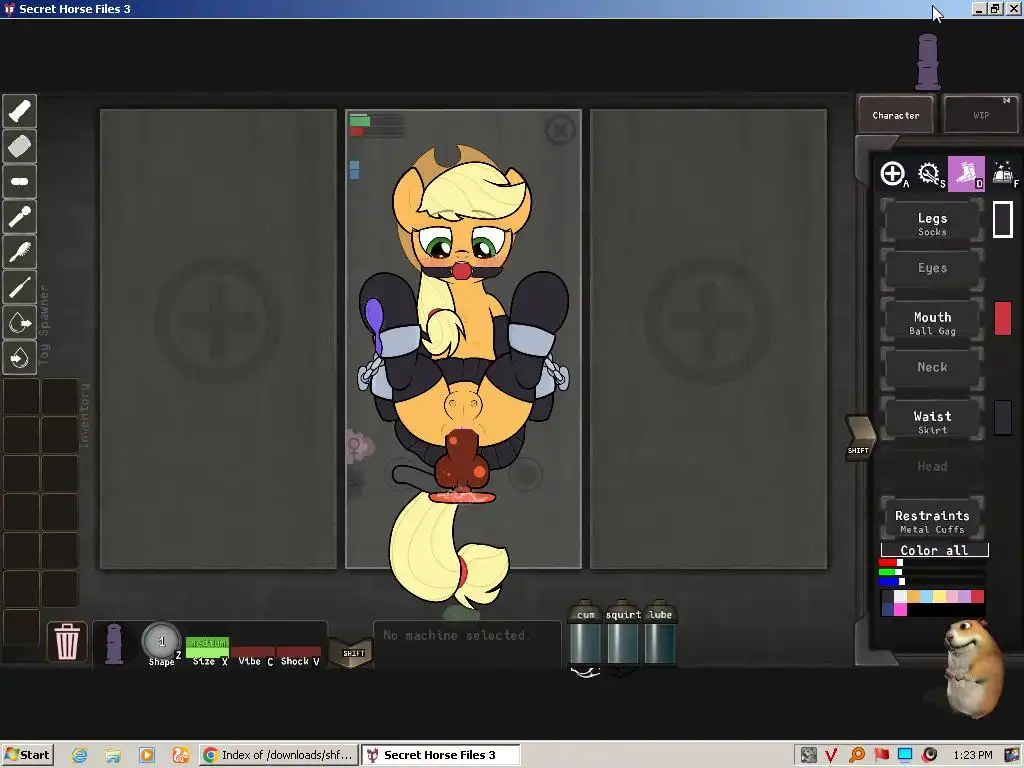Click the first empty Inventory slot
Screen dimensions: 1024x768
(22, 397)
